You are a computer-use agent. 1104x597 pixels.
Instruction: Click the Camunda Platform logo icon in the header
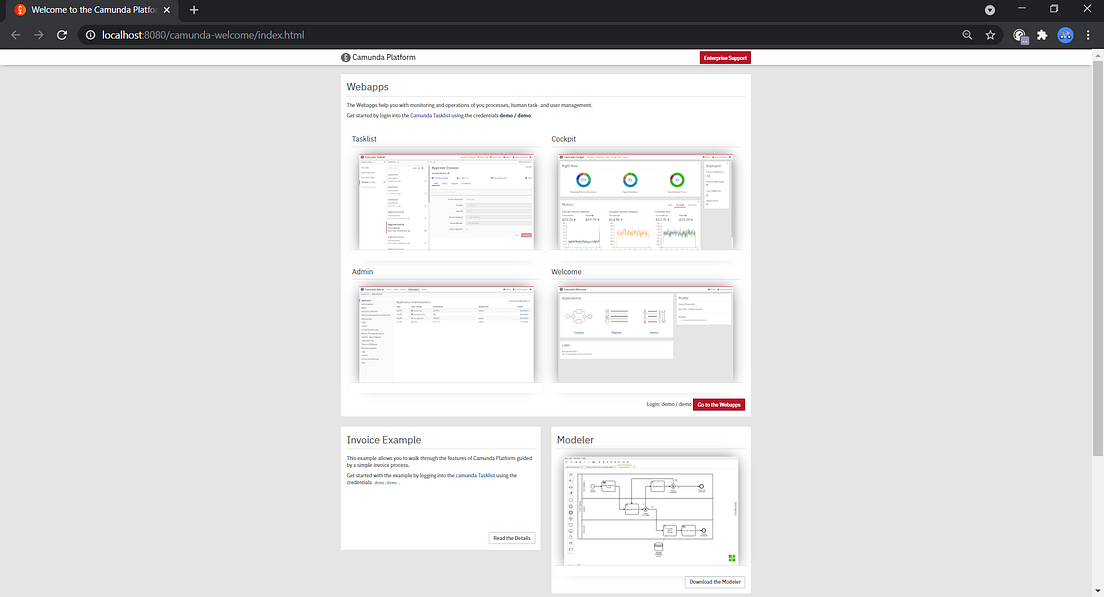(344, 57)
